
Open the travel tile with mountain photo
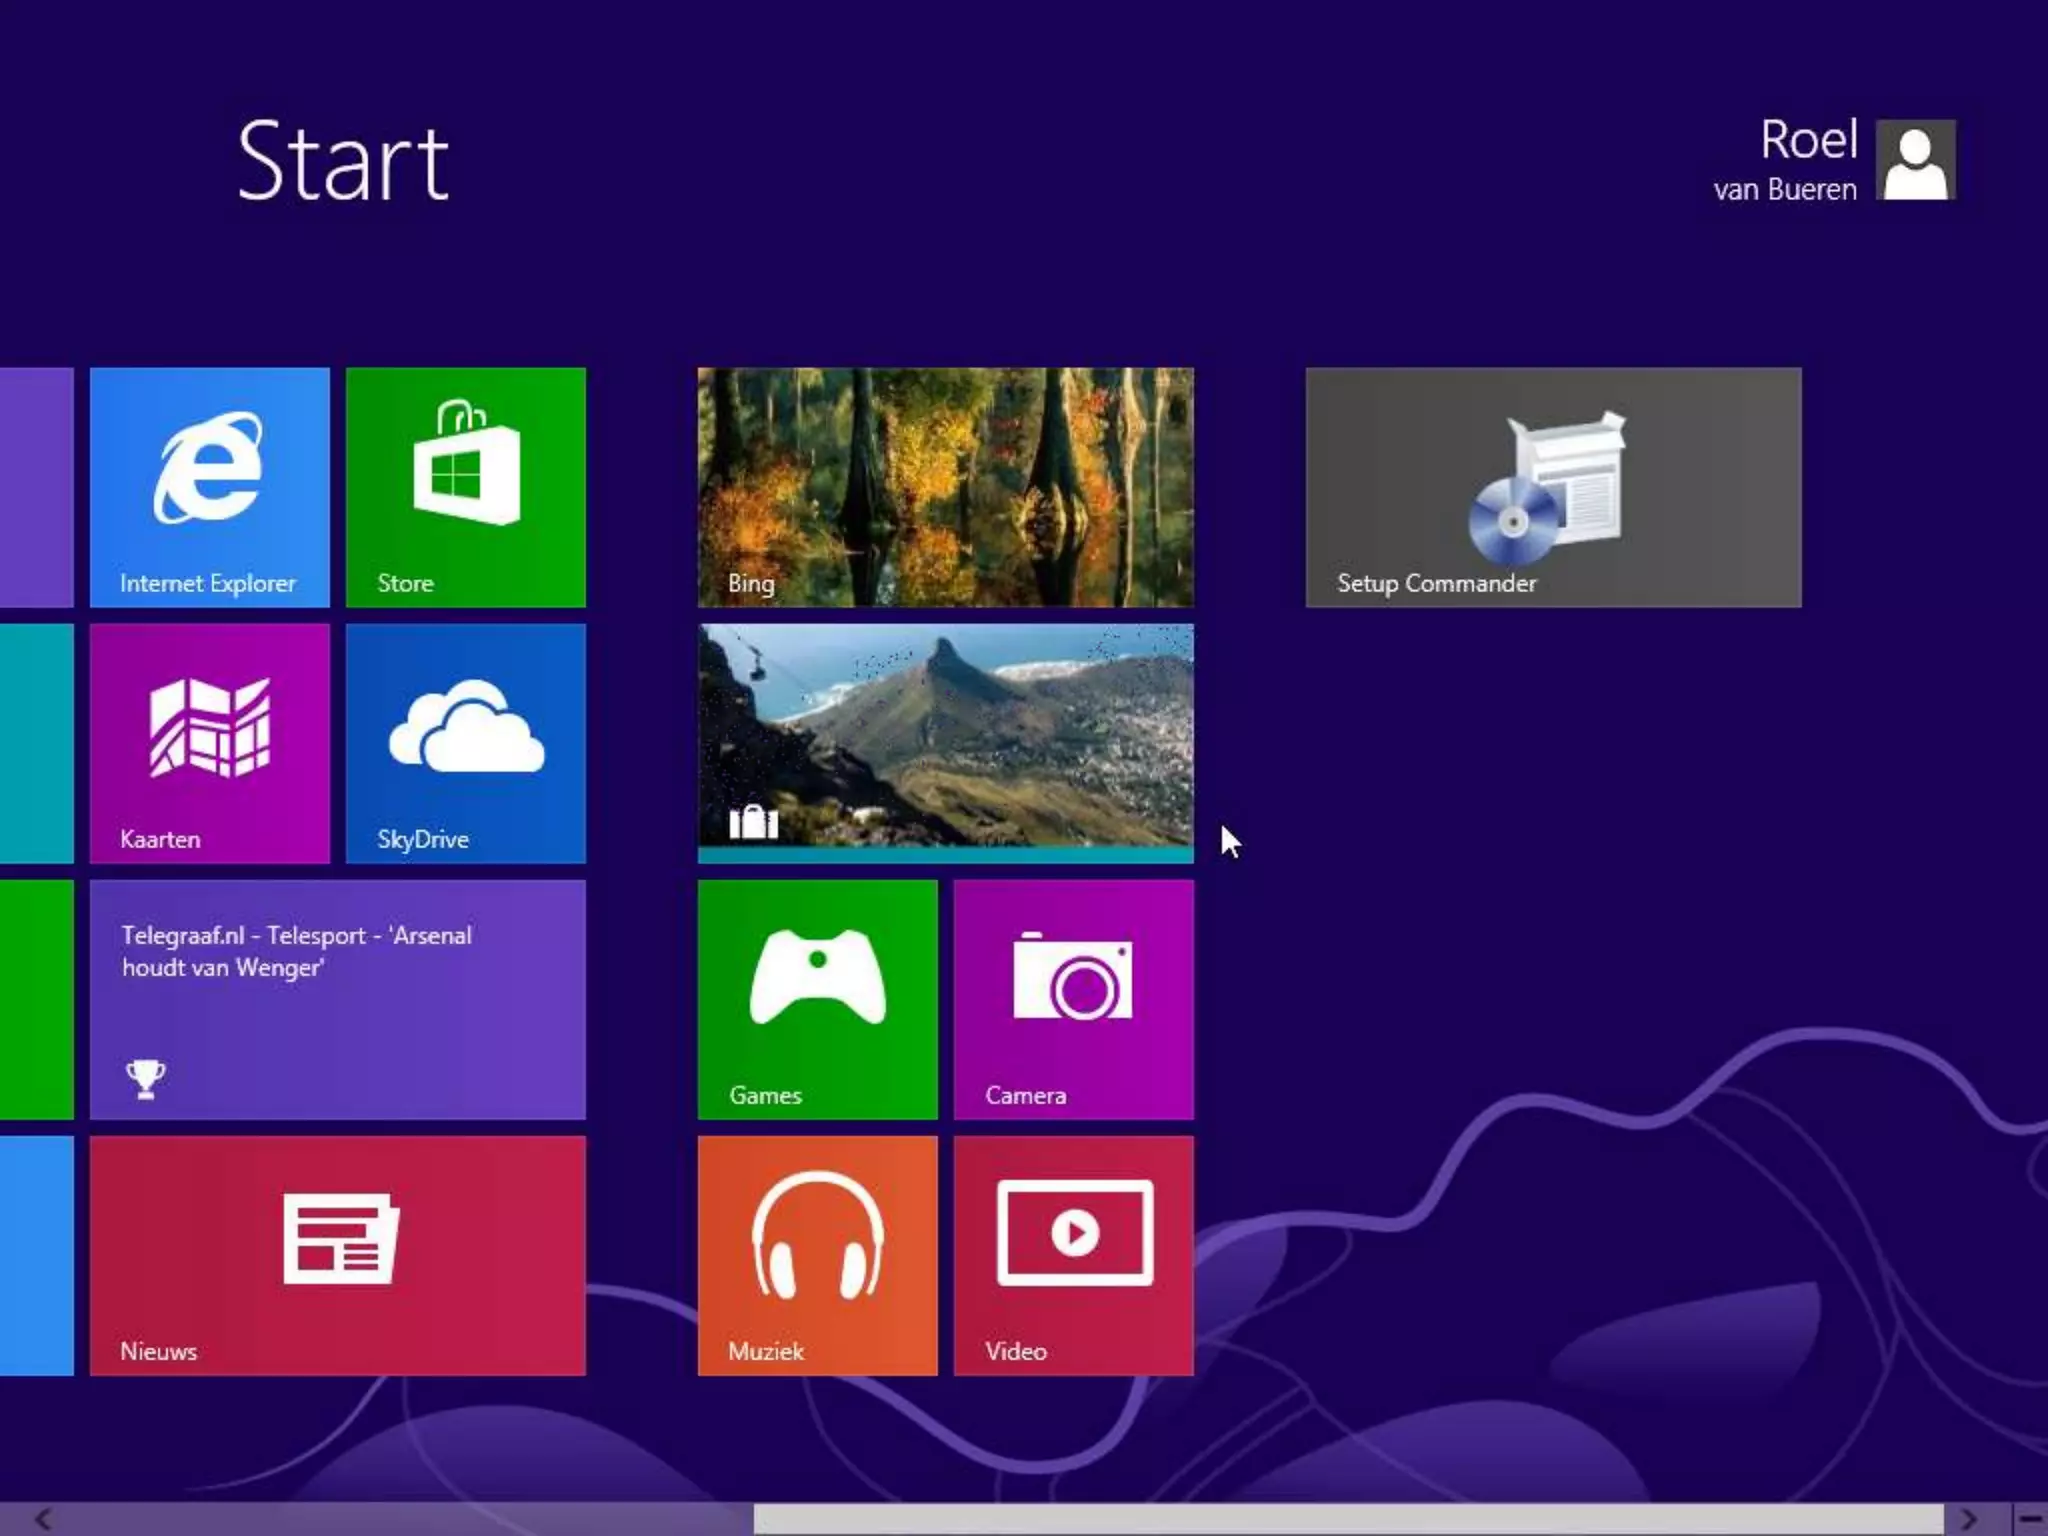pyautogui.click(x=946, y=743)
